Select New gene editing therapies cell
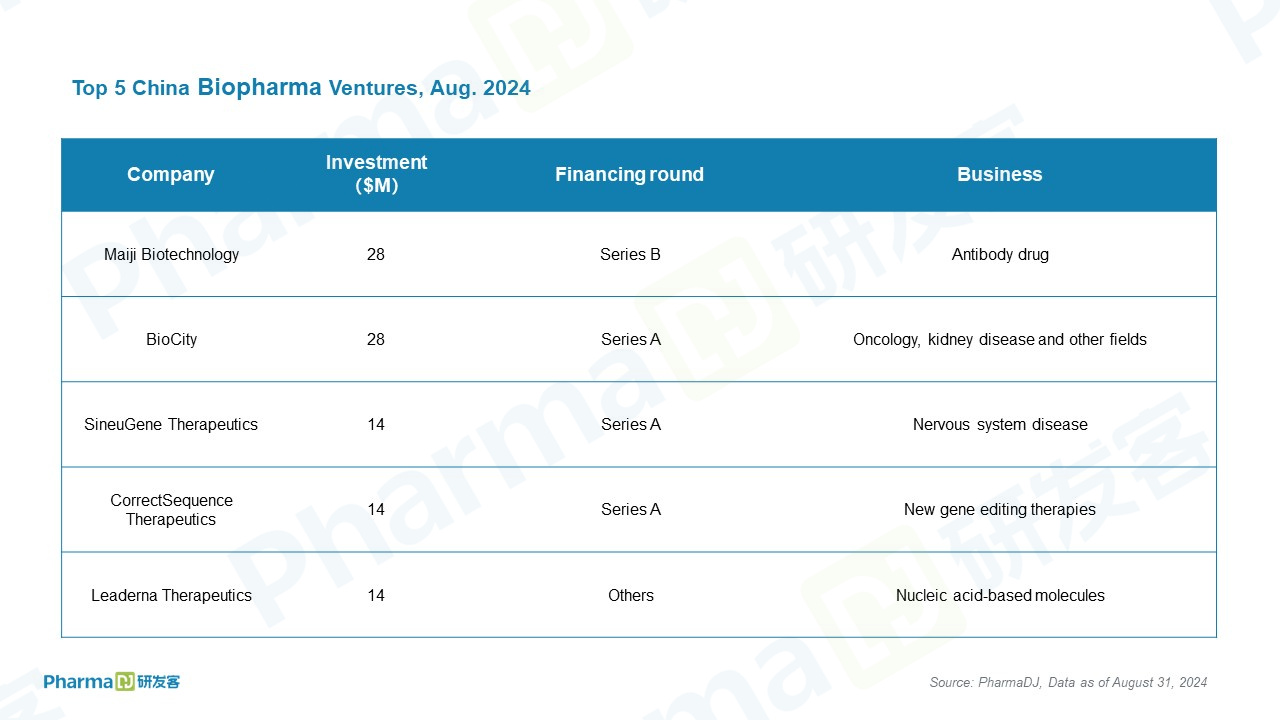The image size is (1280, 720). [x=1000, y=509]
